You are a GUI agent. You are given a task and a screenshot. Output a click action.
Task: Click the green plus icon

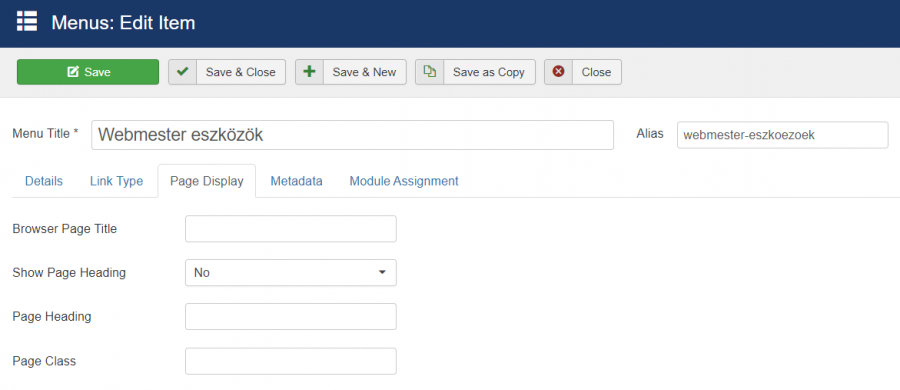click(x=309, y=72)
